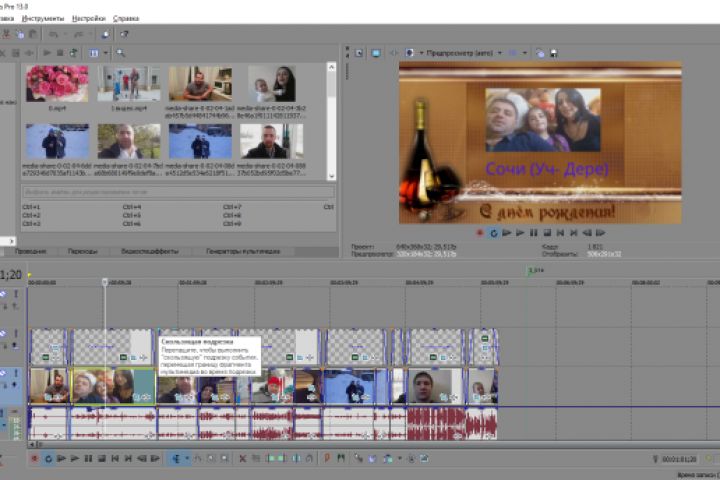Click Pause under the video preview
Screen dimensions: 720x480
534,233
